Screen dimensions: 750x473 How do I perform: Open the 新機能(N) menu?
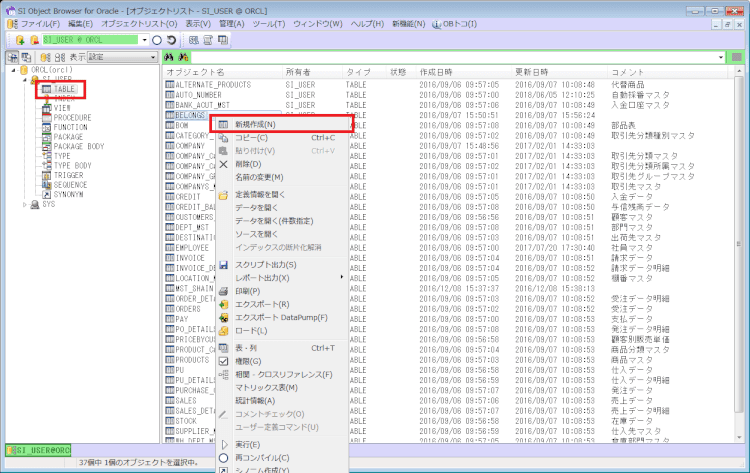408,24
